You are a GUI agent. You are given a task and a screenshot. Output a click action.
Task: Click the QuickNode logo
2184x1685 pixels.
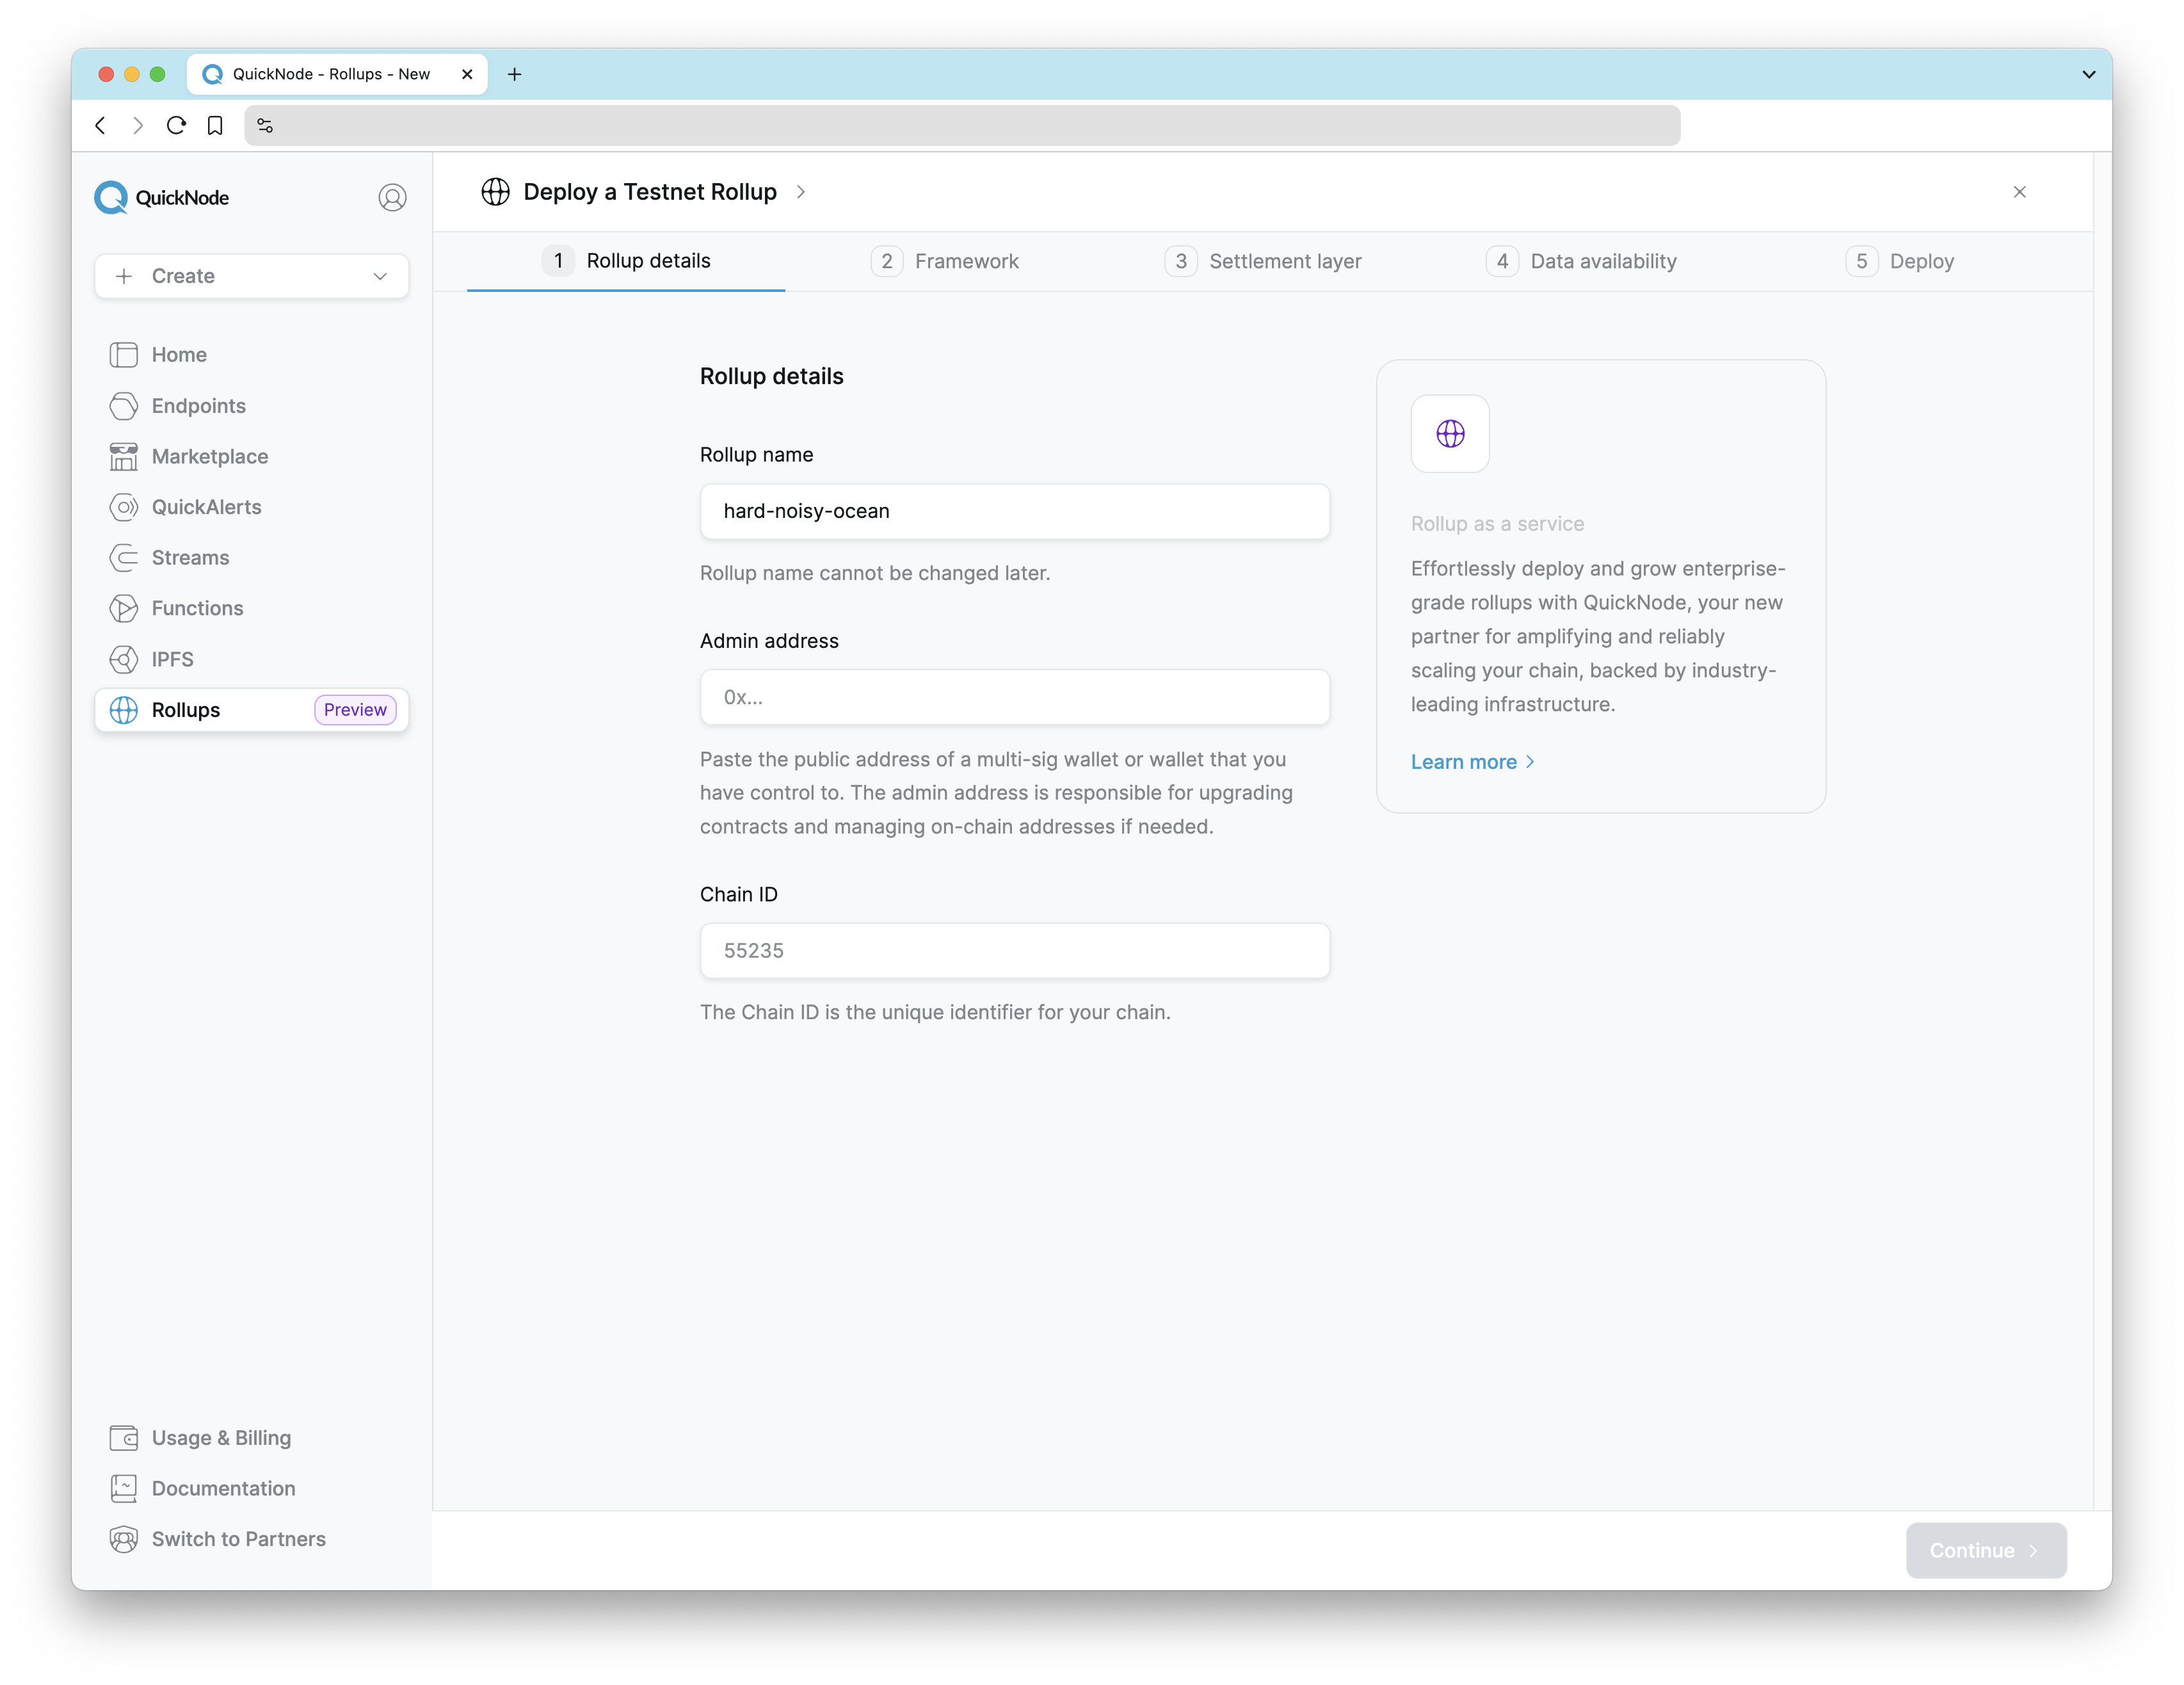tap(162, 198)
